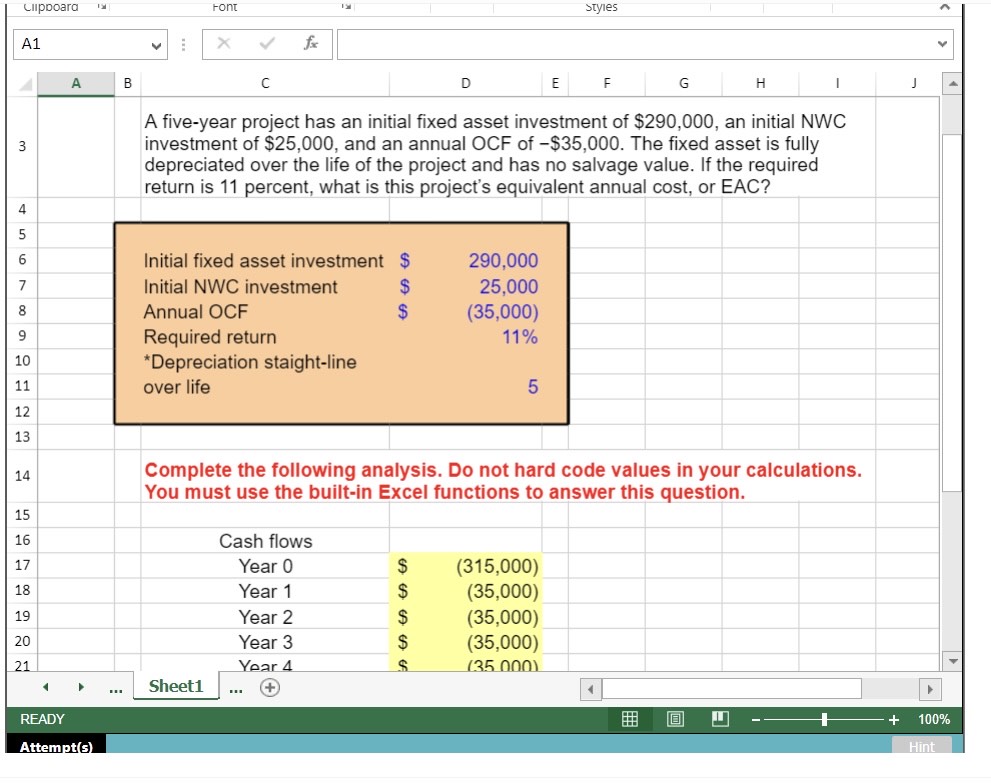991x783 pixels.
Task: Select column header D
Action: [465, 83]
